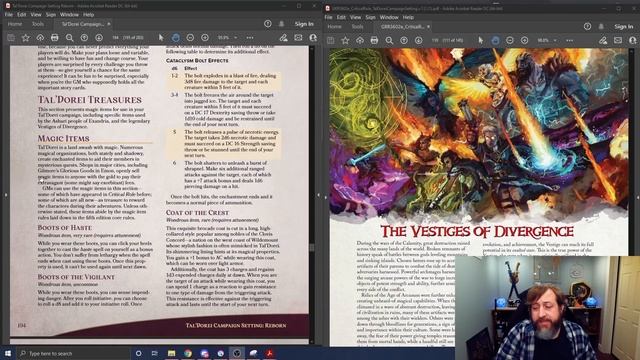Switch to Home tab in right Acrobat window
The image size is (640, 360).
335,27
